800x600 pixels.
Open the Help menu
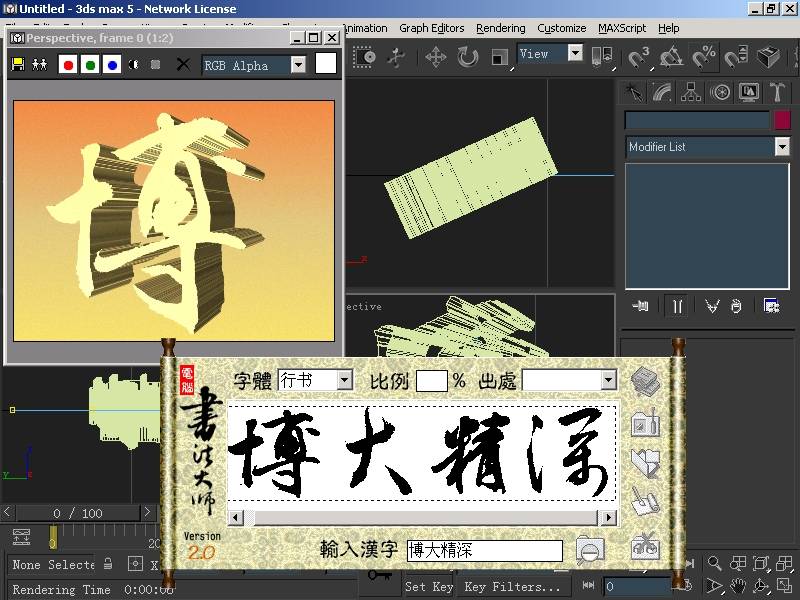(x=668, y=28)
